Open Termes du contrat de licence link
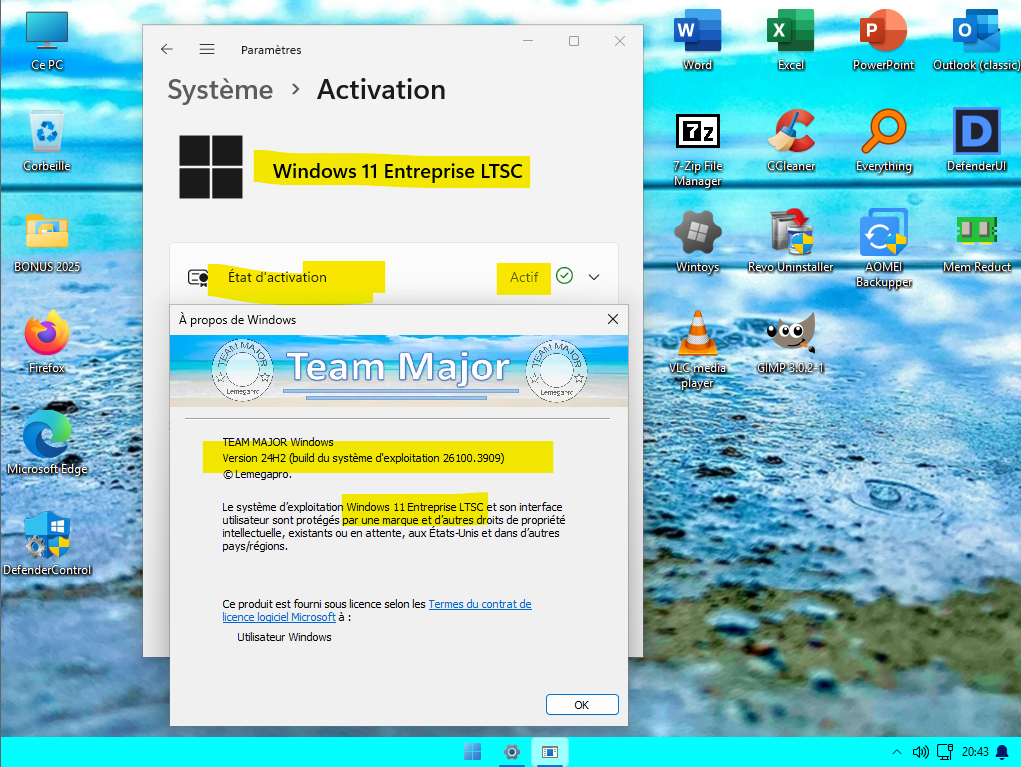Viewport: 1021px width, 767px height. tap(377, 611)
